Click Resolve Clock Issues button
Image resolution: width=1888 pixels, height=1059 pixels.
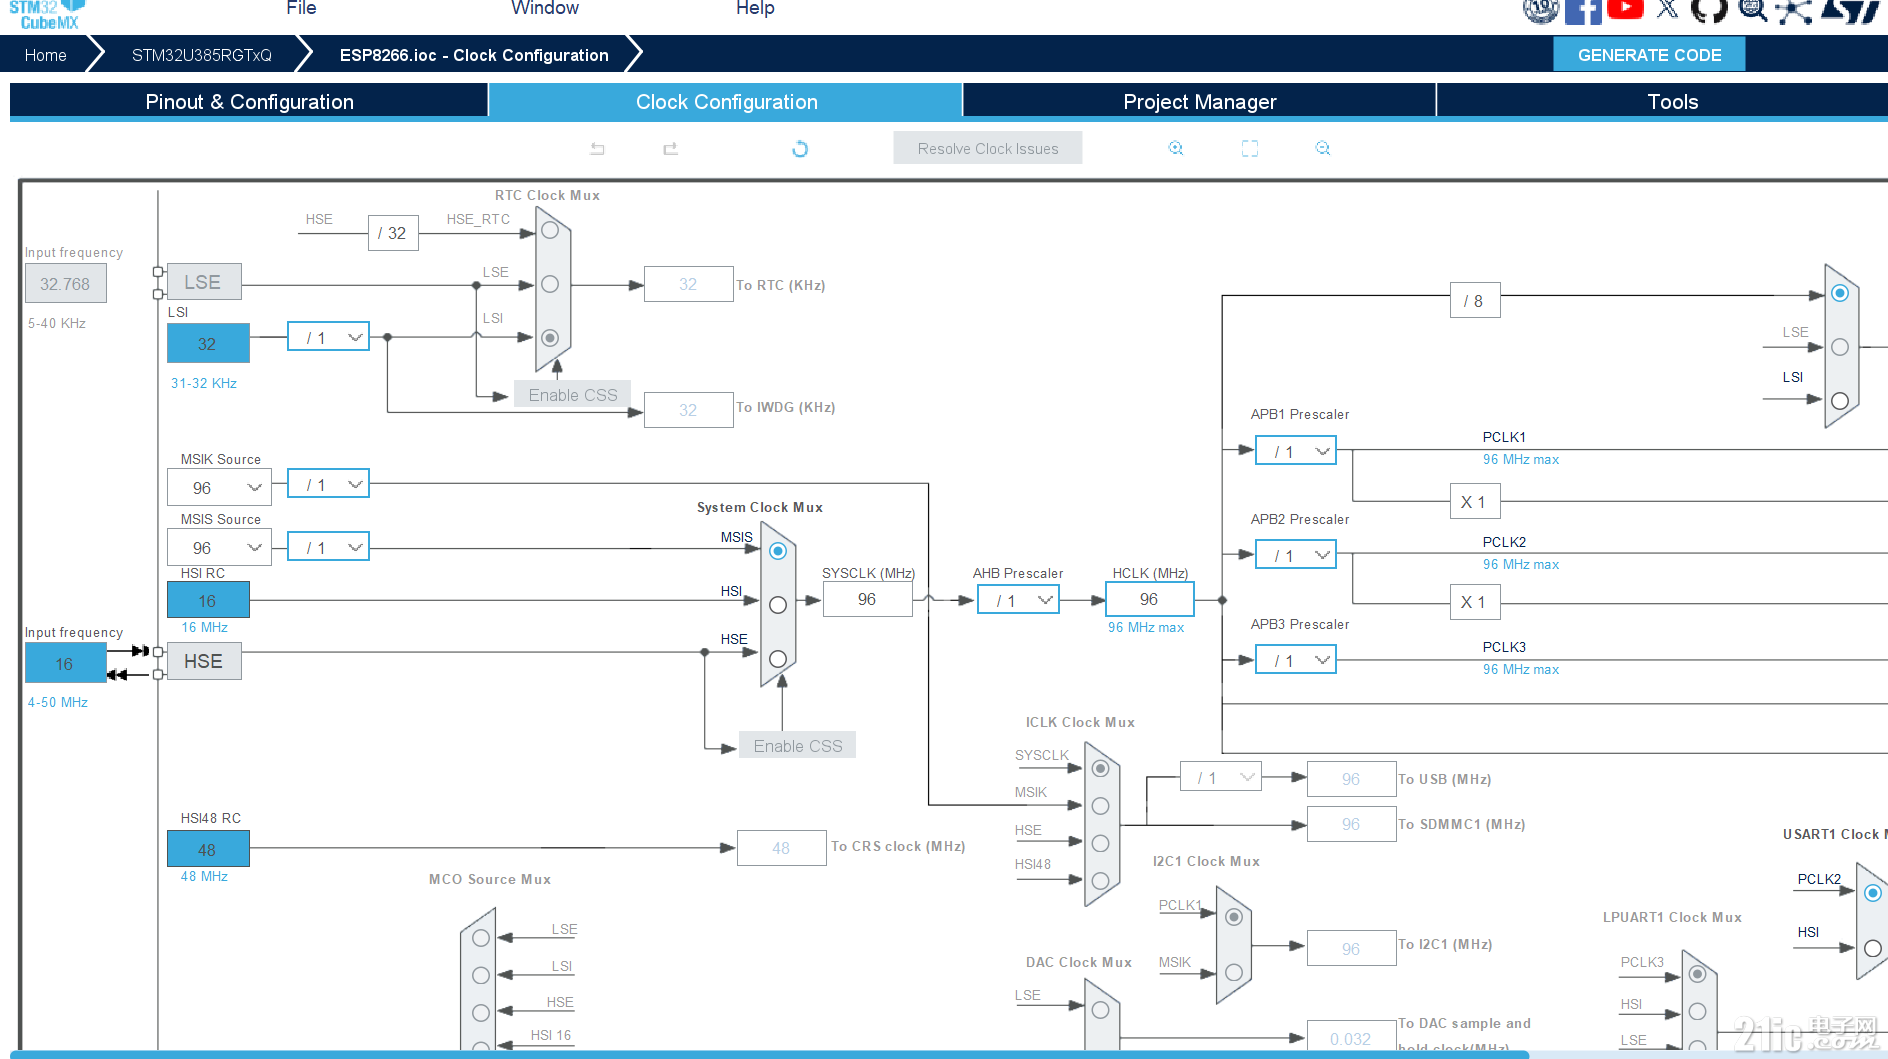(988, 148)
